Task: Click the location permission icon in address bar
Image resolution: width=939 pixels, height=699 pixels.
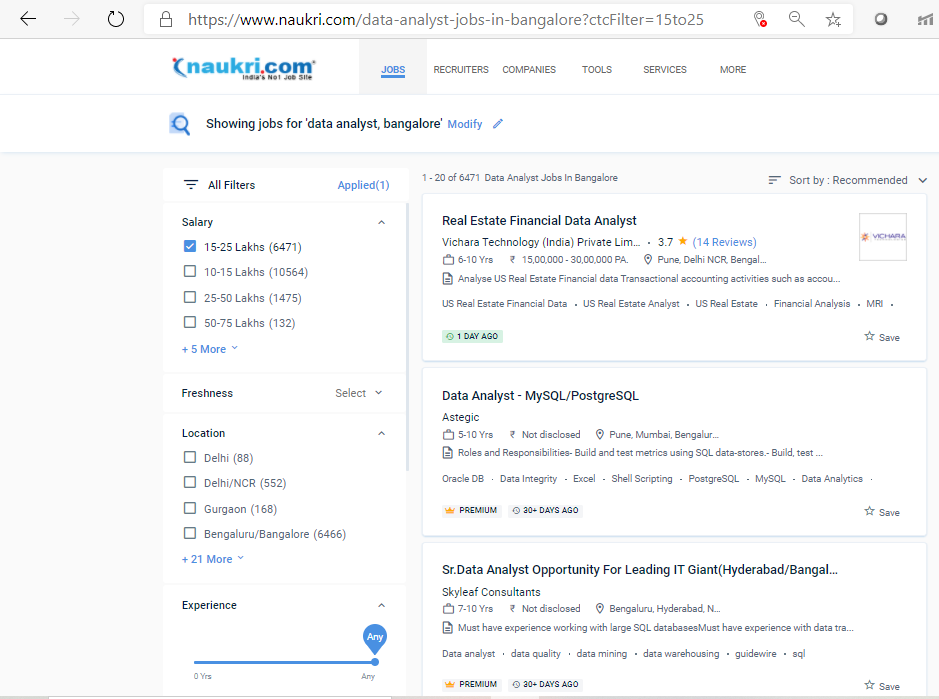Action: click(x=760, y=19)
